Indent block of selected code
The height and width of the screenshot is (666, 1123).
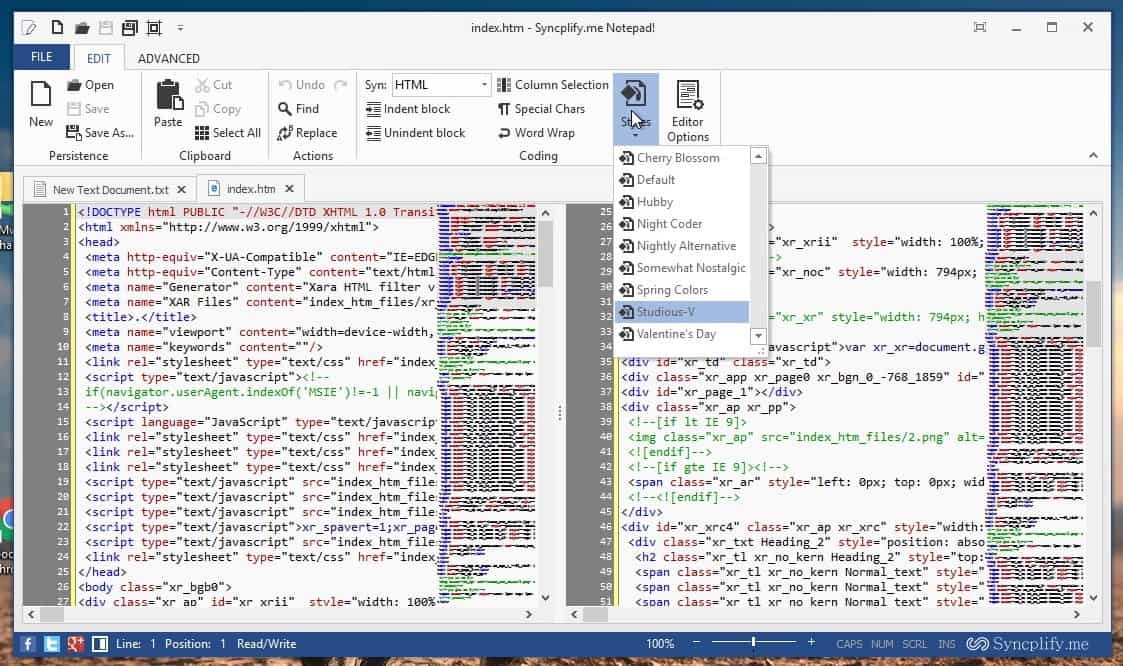(408, 109)
